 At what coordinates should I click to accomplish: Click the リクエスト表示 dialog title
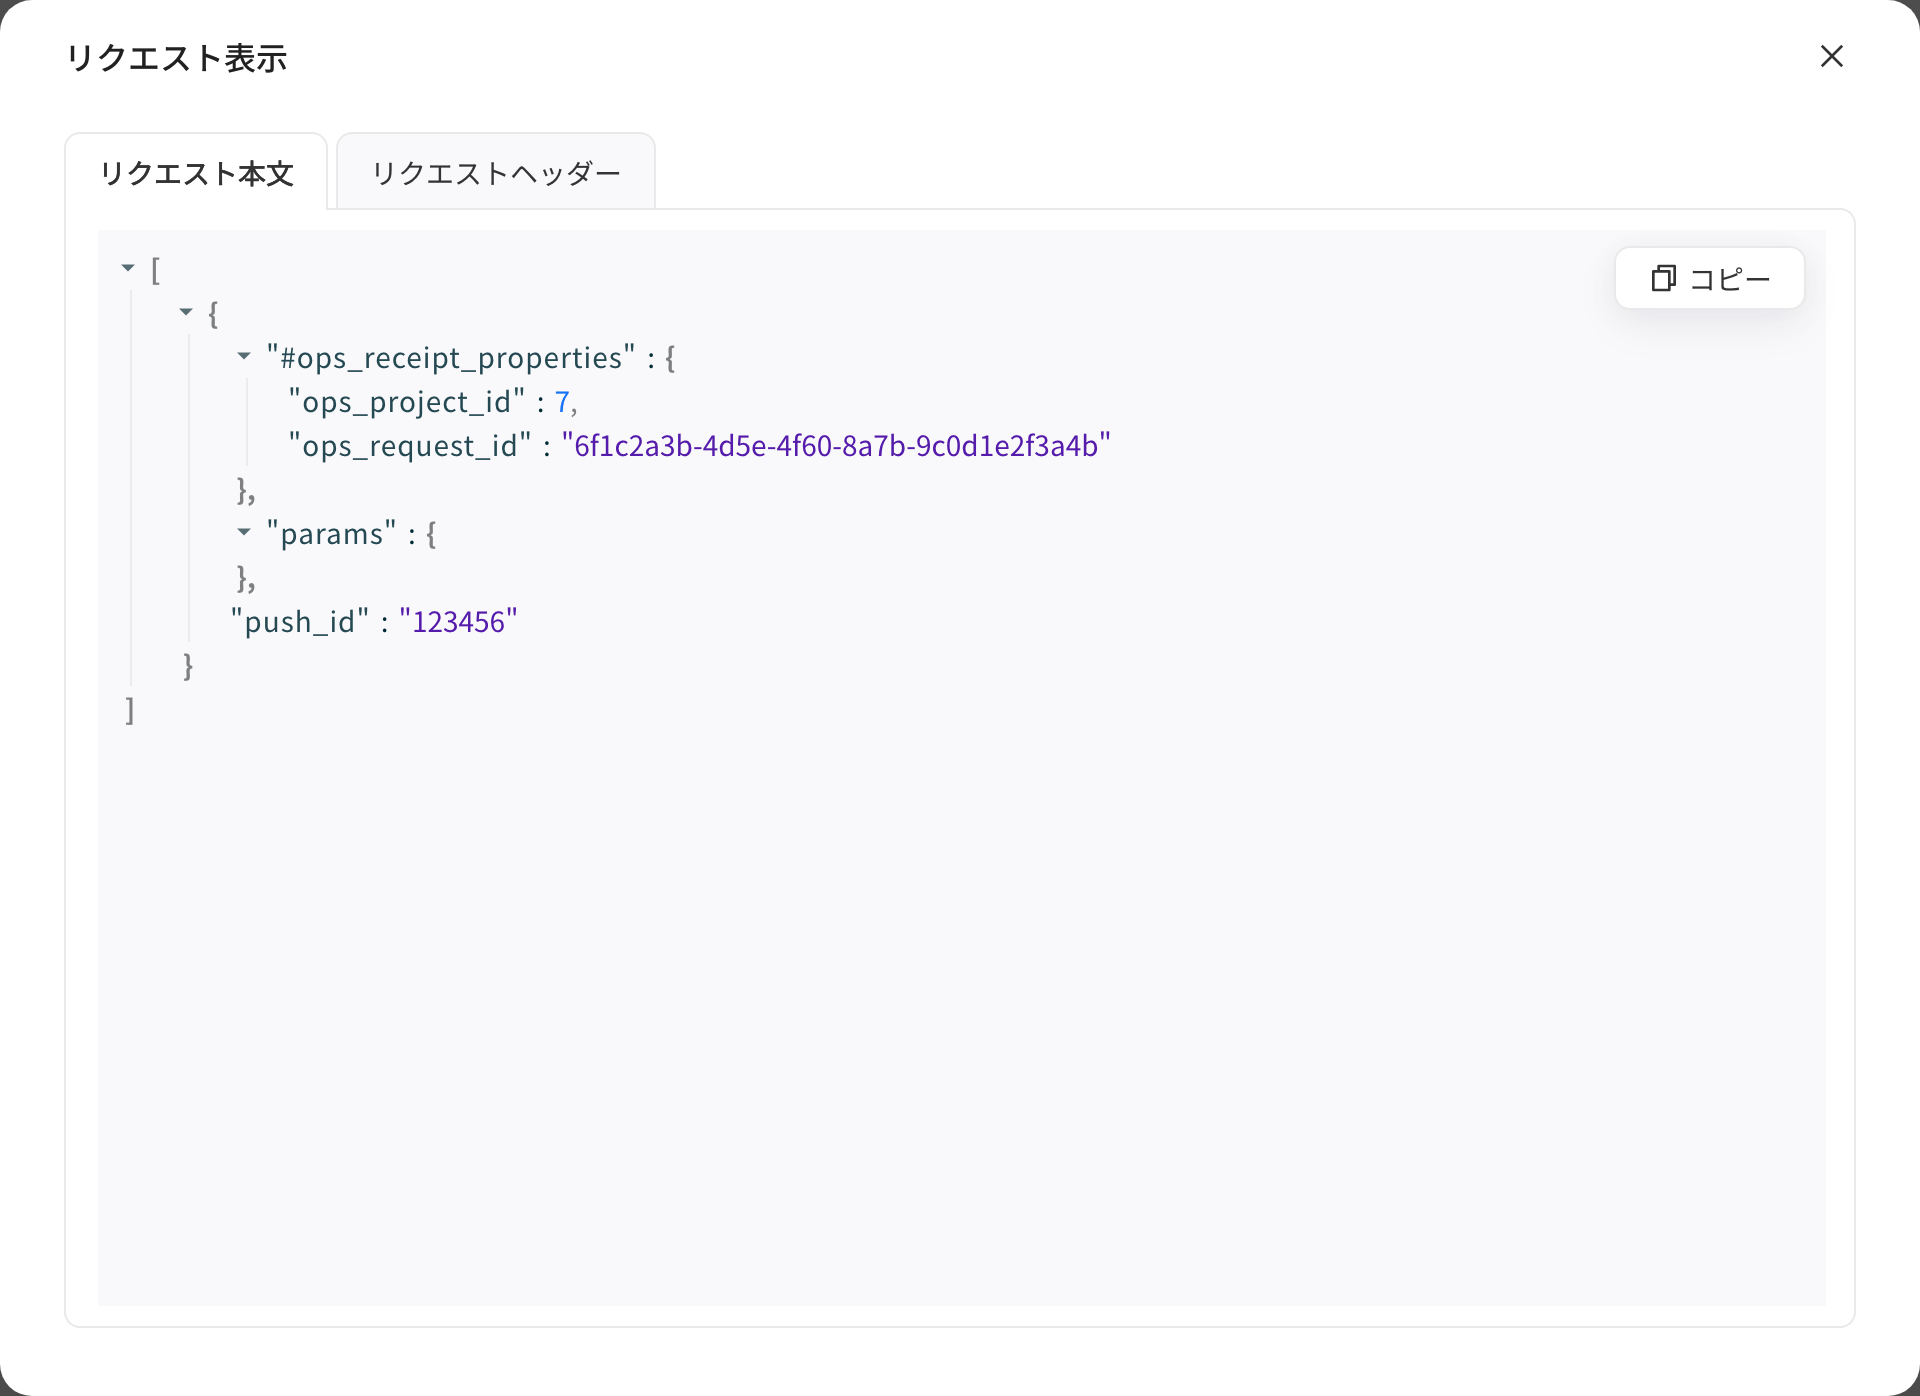point(176,58)
